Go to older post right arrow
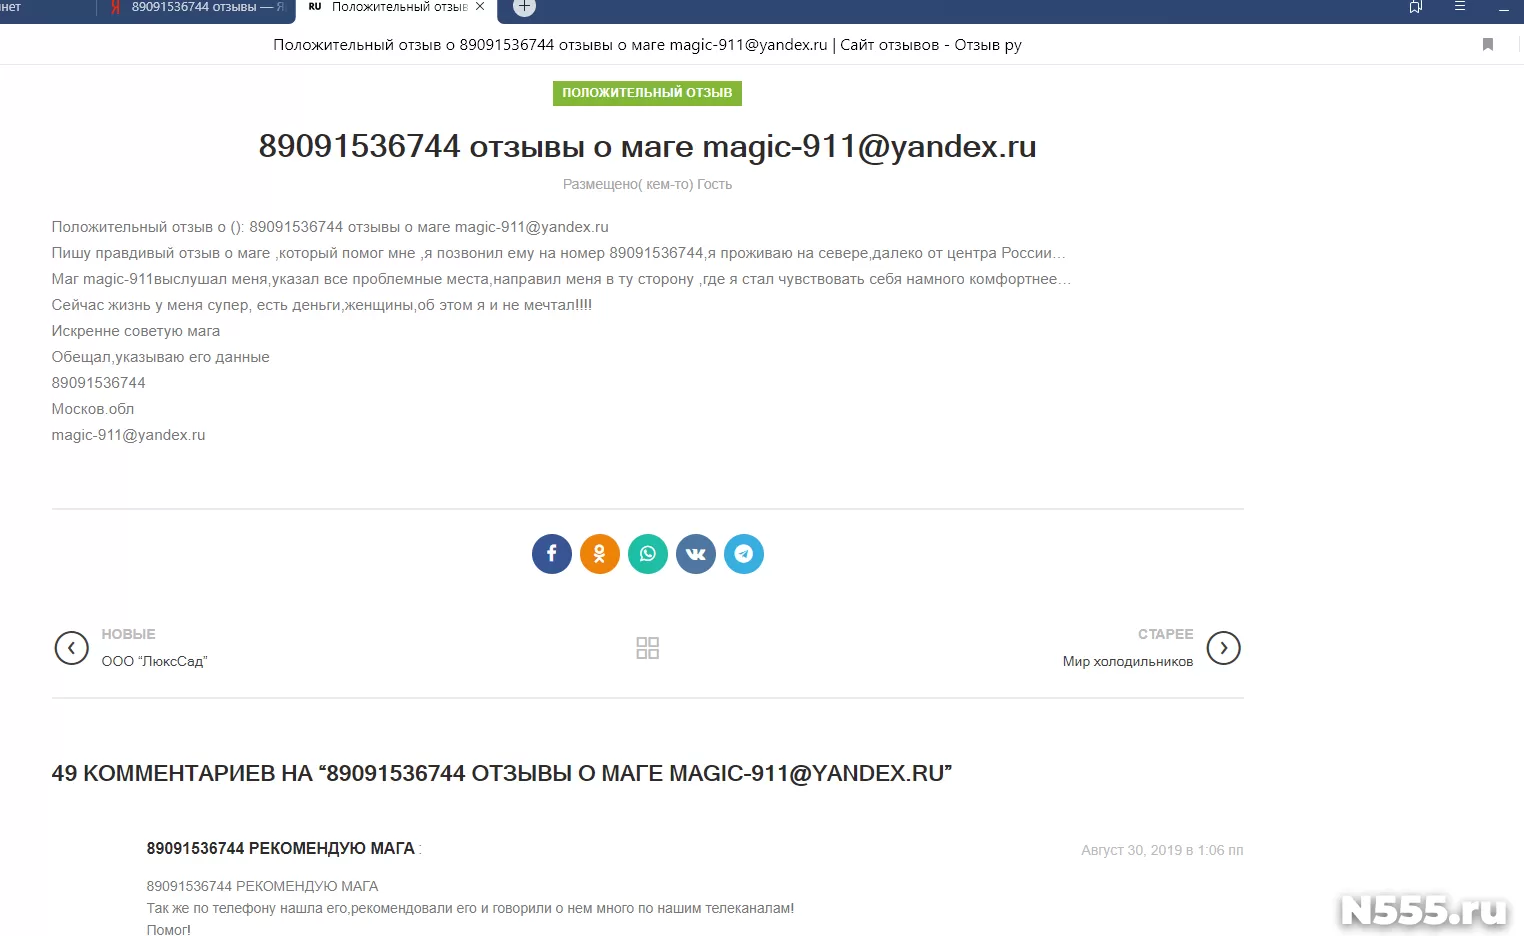The height and width of the screenshot is (936, 1524). [x=1224, y=648]
